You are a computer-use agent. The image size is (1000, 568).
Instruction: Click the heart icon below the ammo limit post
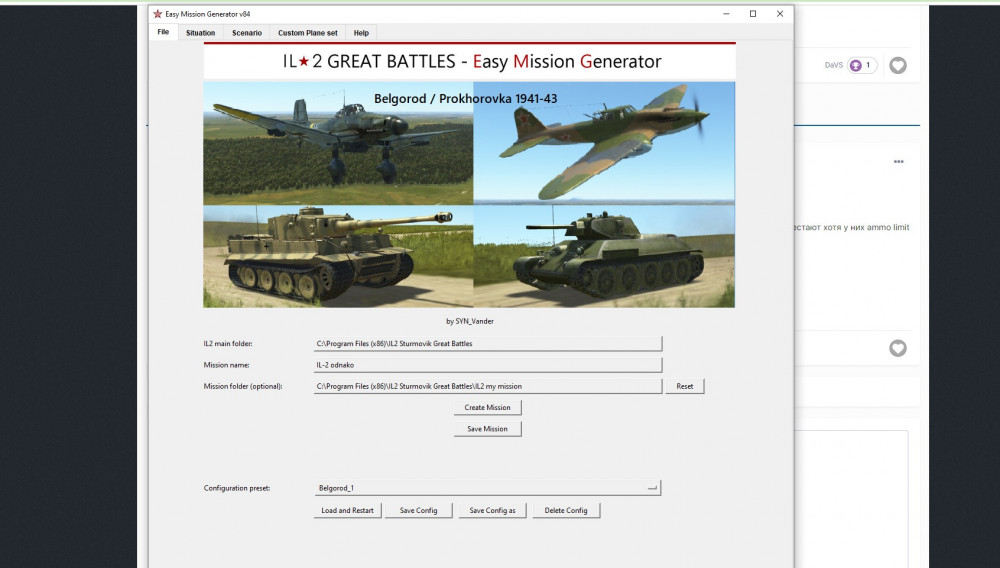coord(898,348)
